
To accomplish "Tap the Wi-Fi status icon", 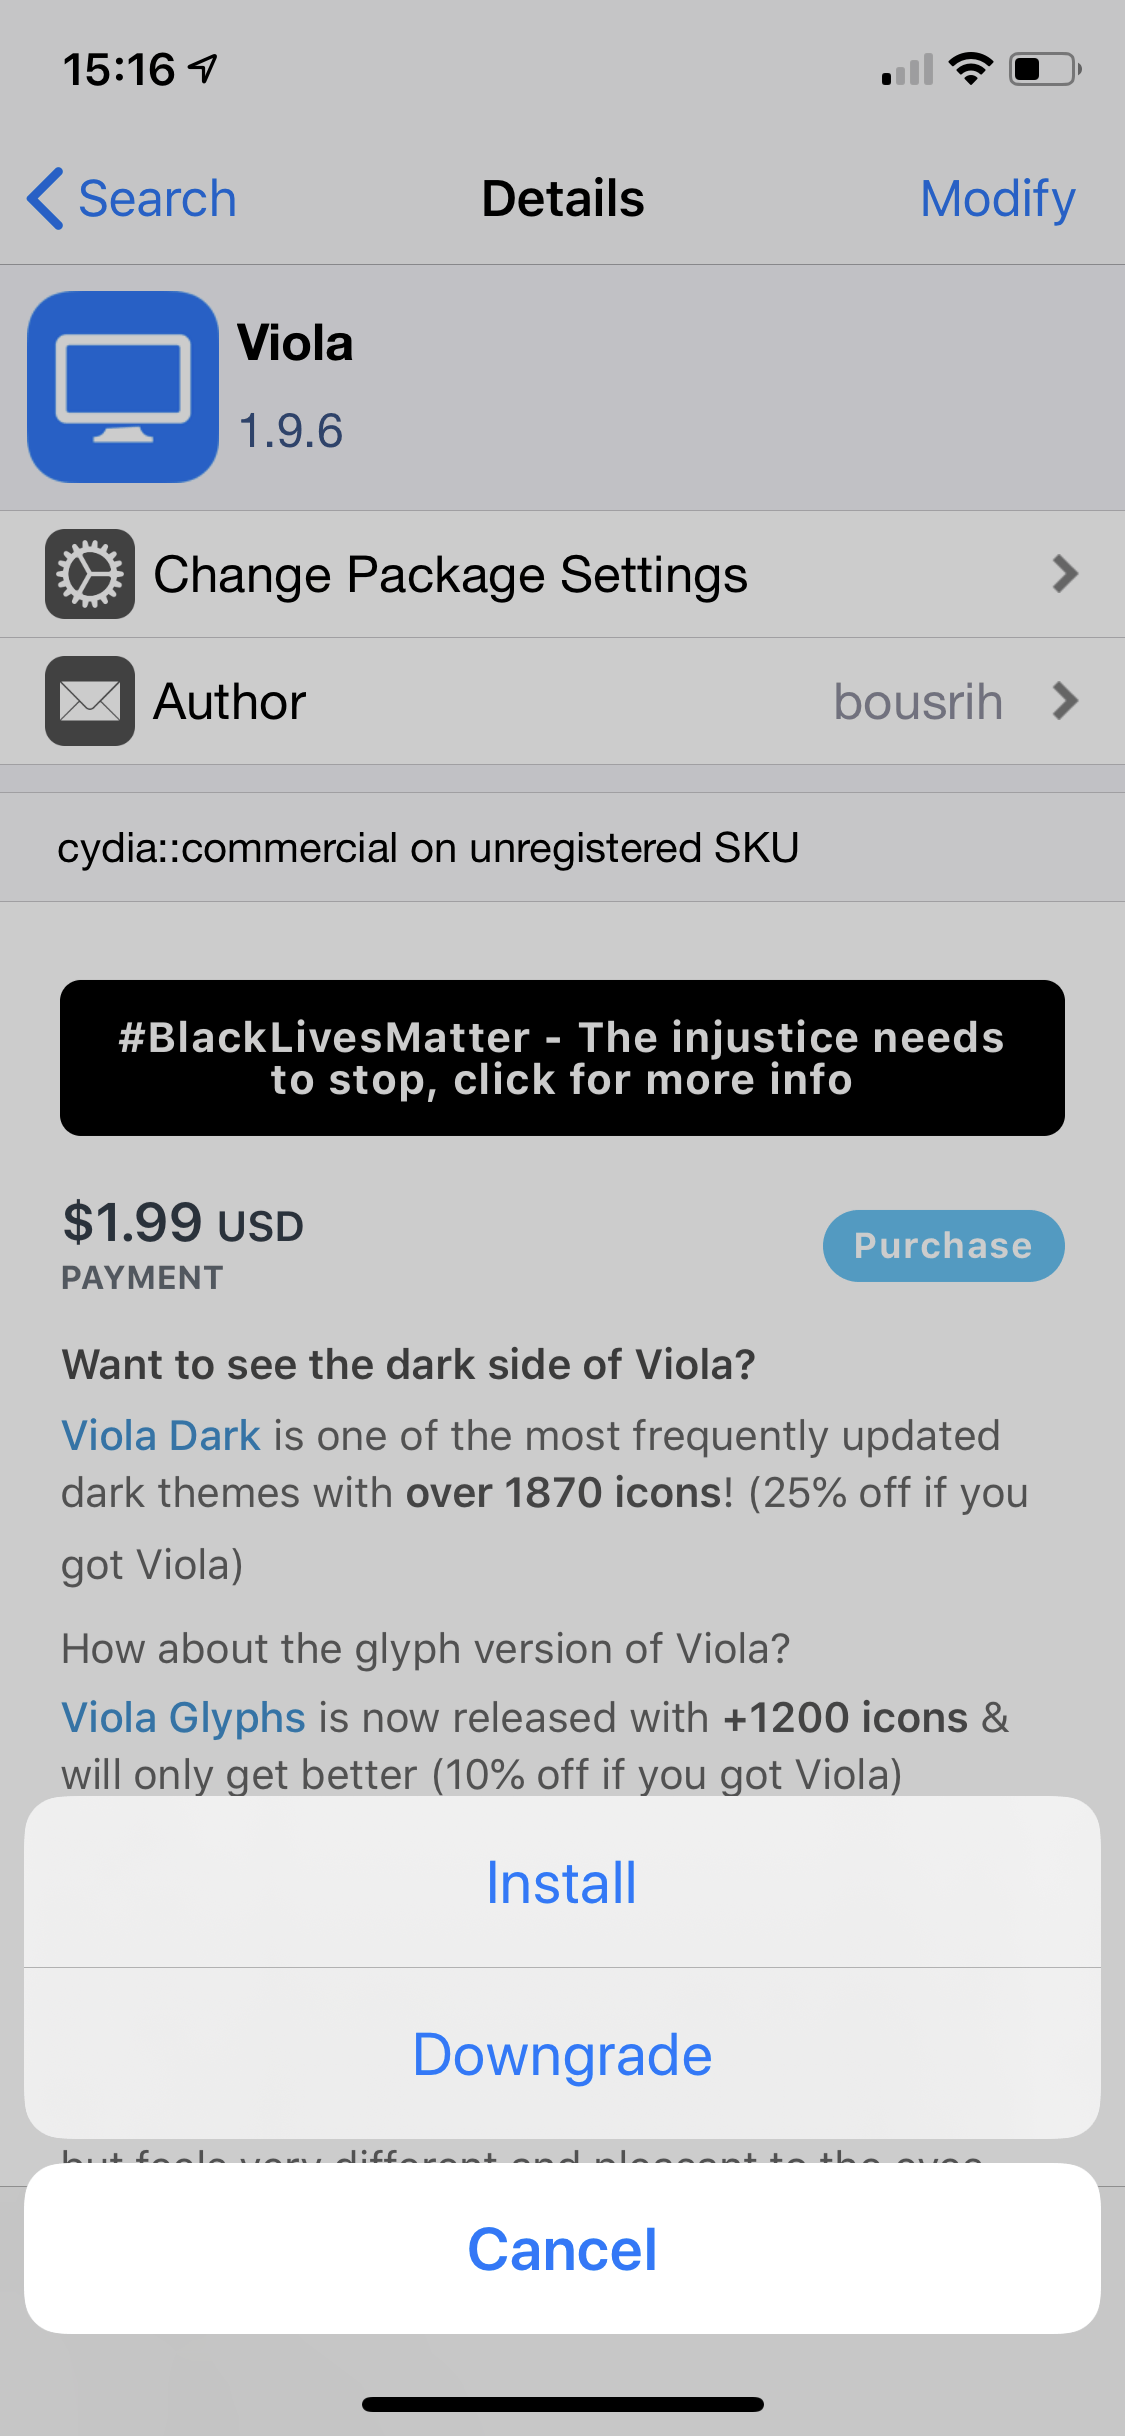I will coord(969,69).
